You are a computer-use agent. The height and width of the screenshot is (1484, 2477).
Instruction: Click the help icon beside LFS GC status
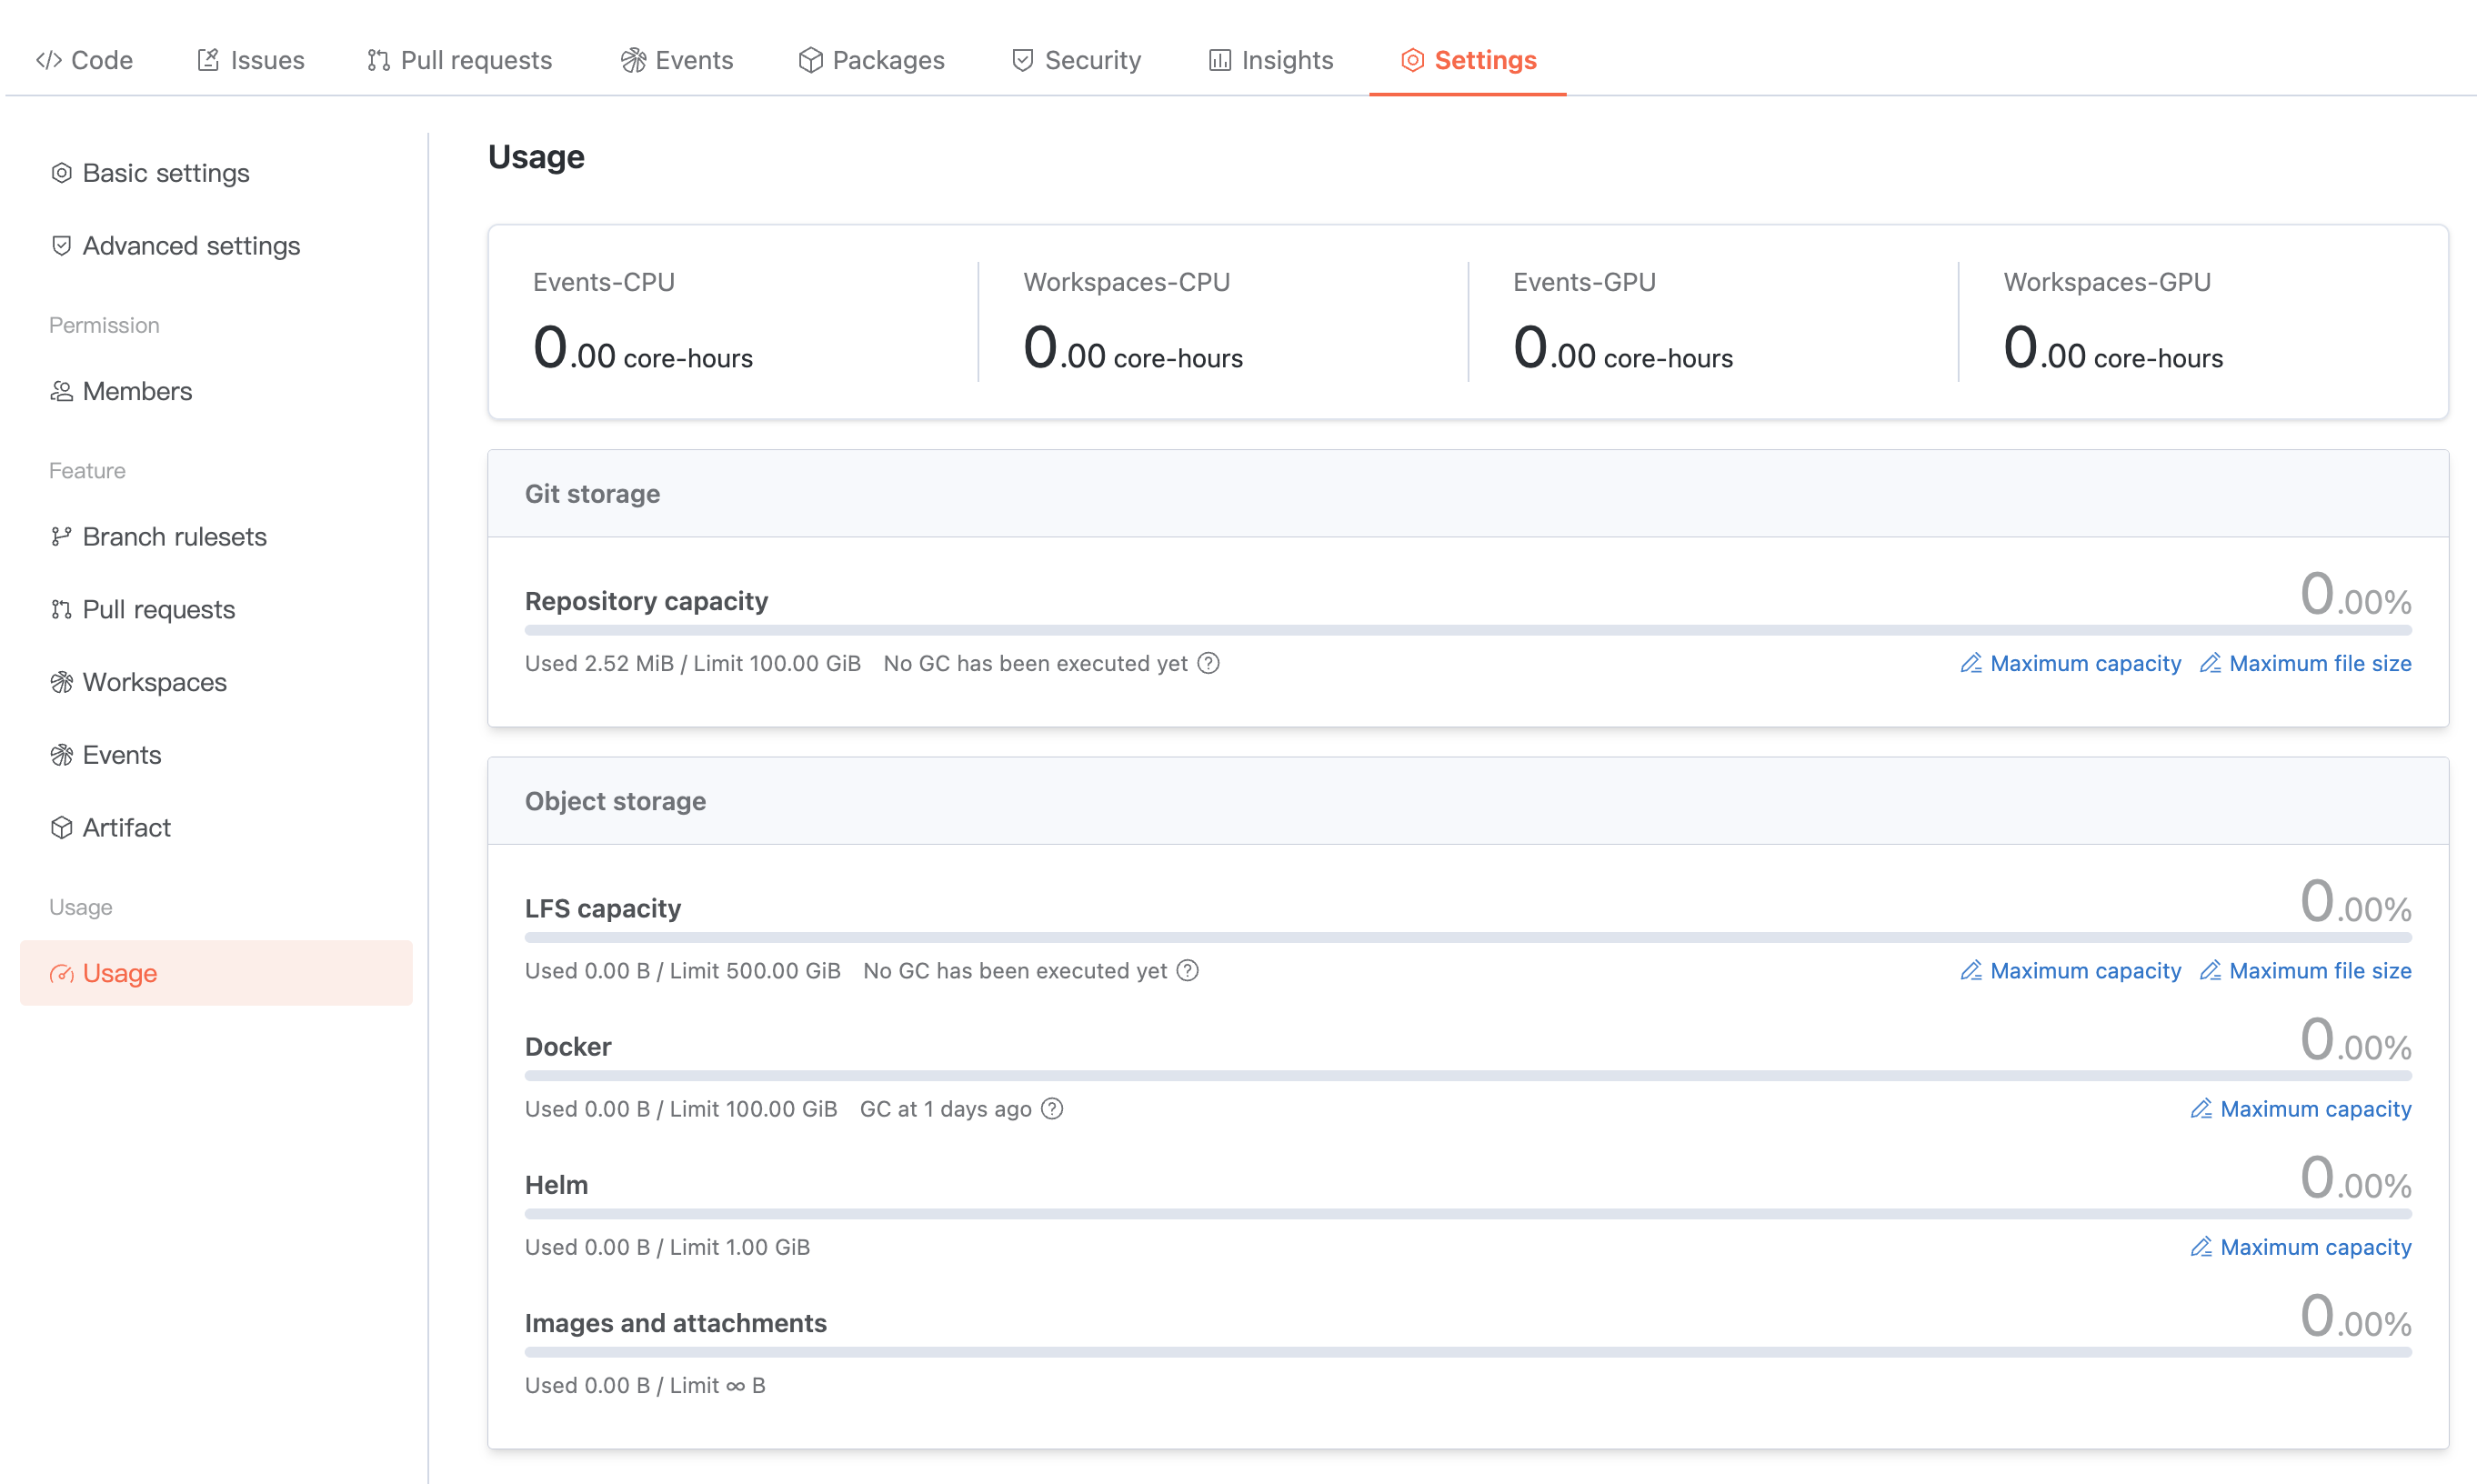(1187, 970)
